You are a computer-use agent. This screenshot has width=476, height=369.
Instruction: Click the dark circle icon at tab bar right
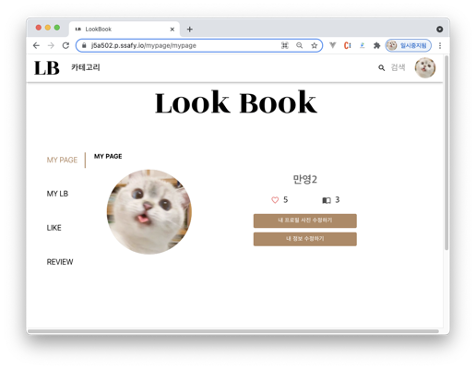[x=440, y=29]
